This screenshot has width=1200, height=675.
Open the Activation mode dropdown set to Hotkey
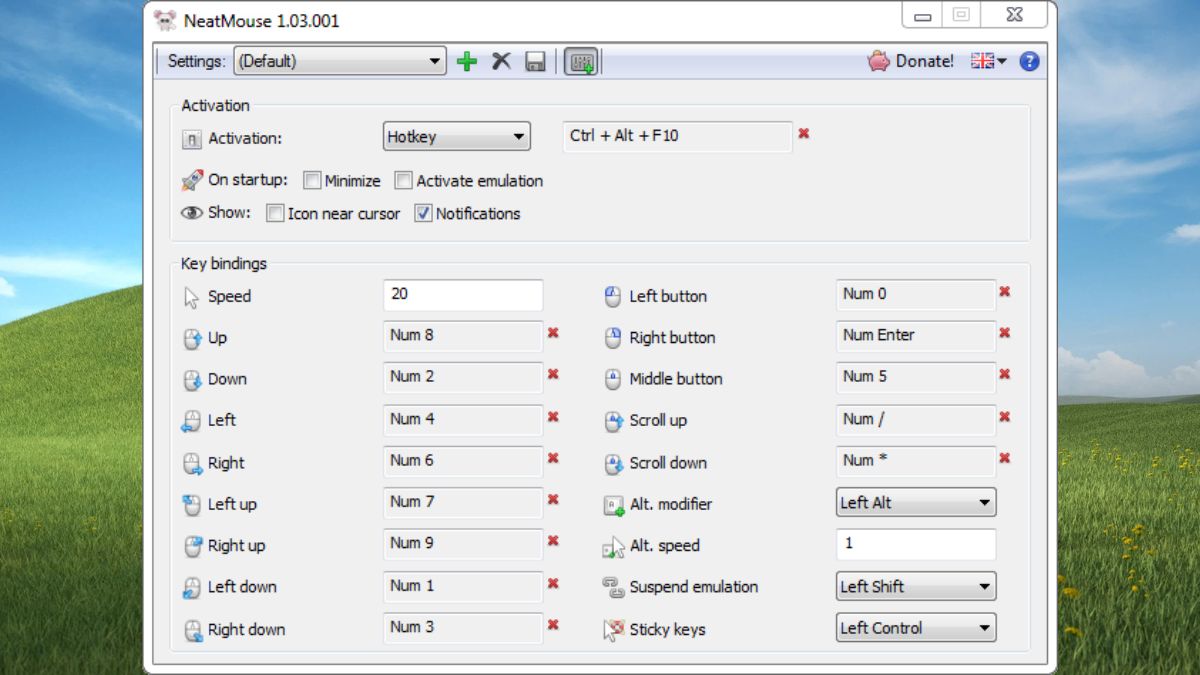point(456,137)
